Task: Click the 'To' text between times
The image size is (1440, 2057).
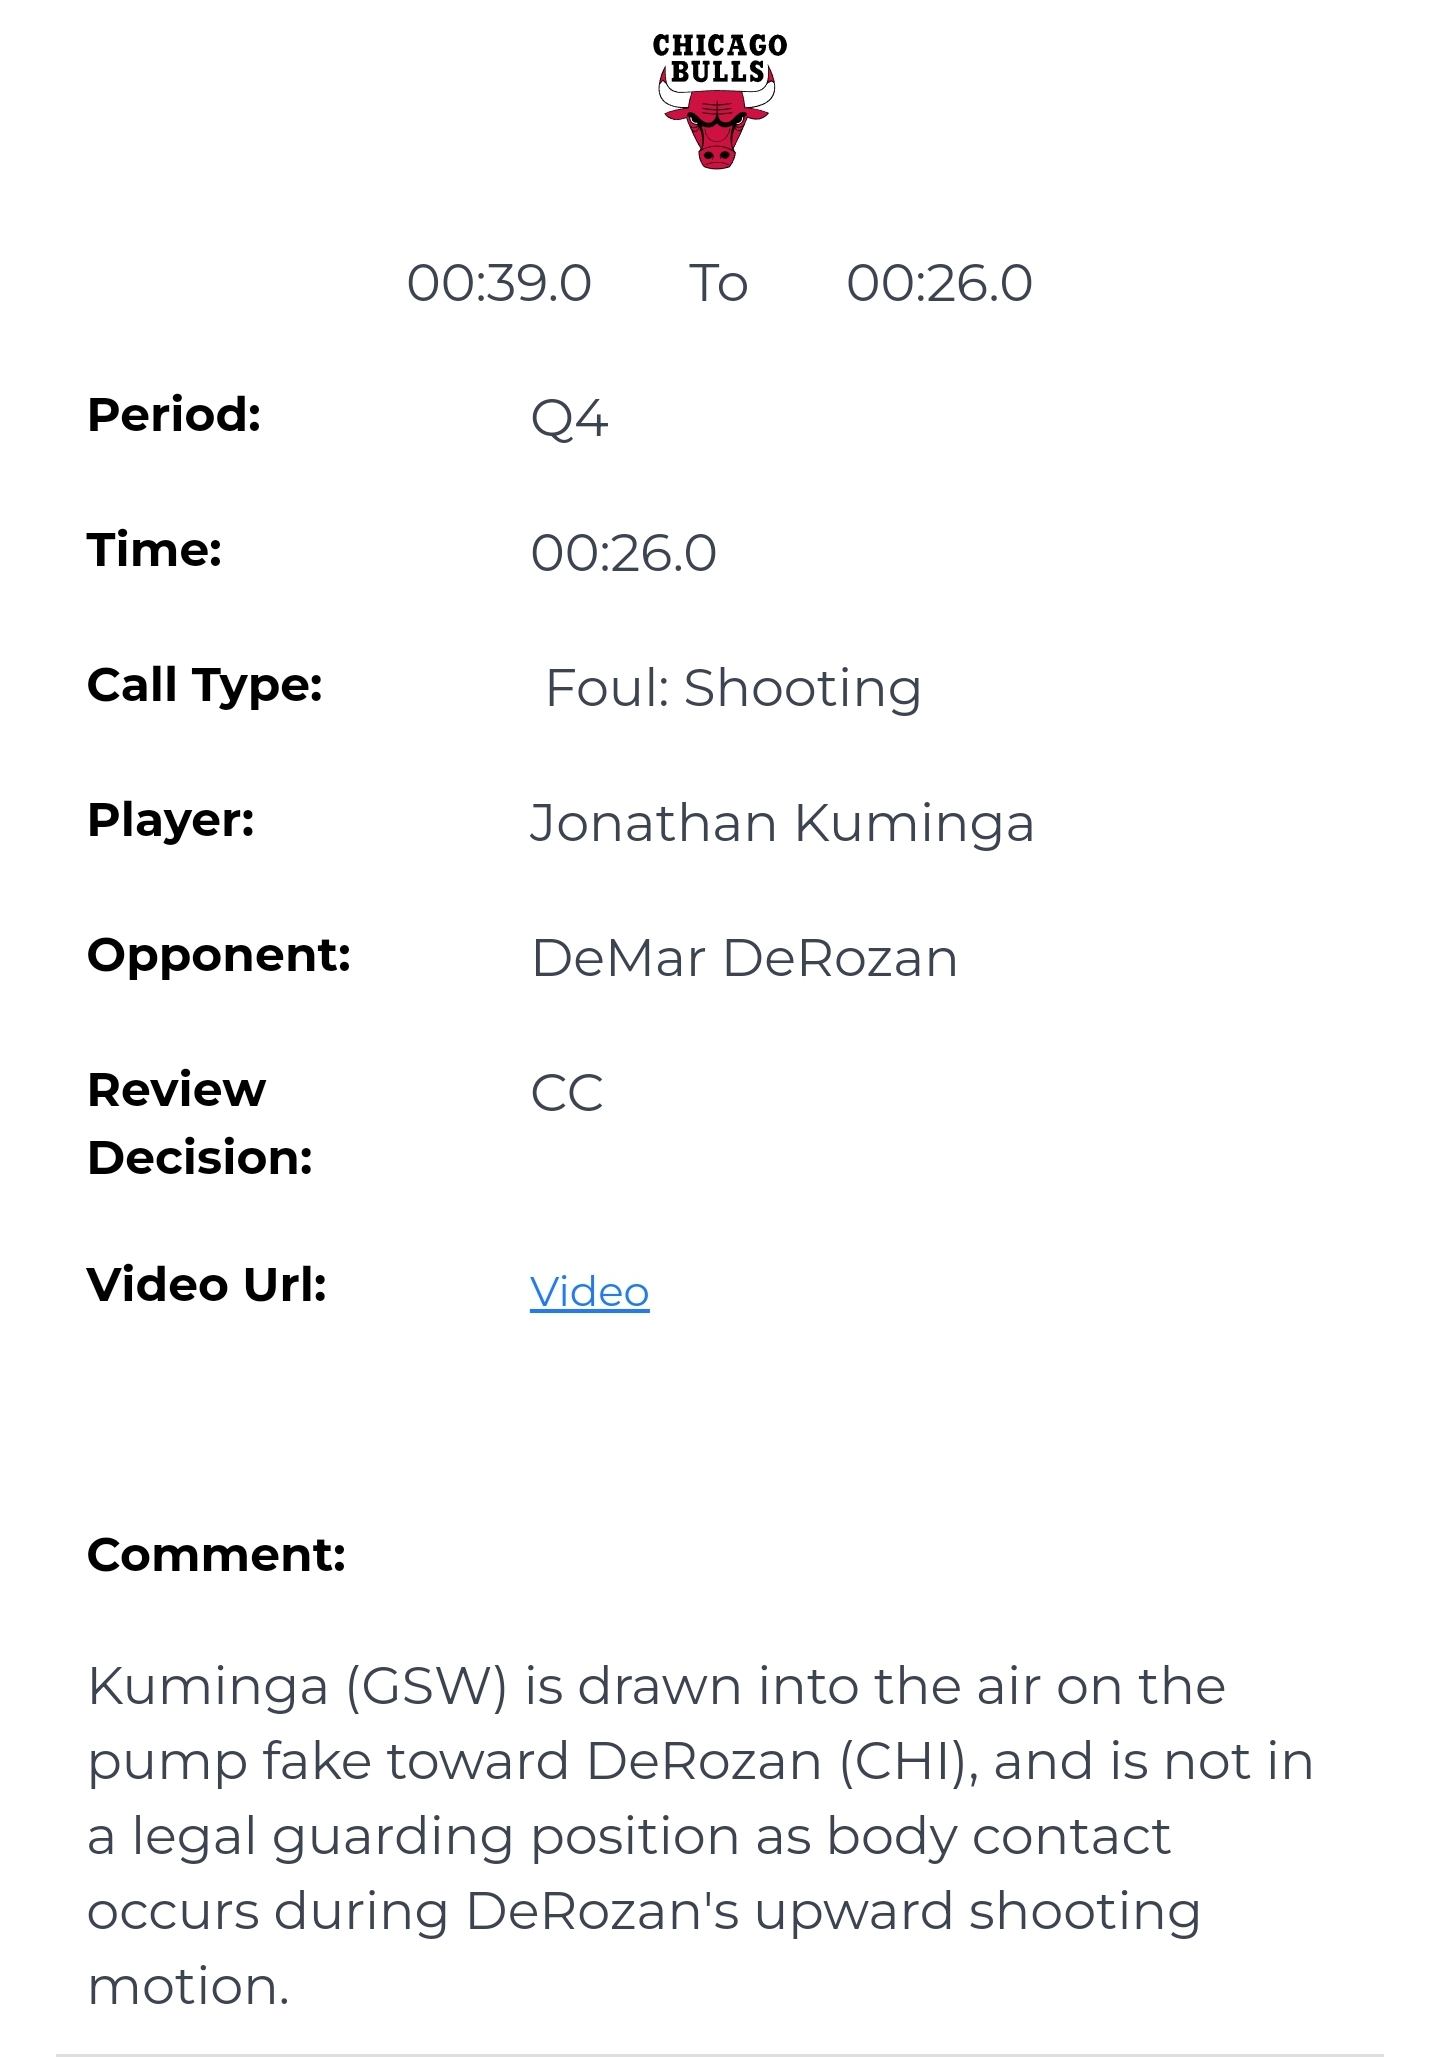Action: coord(718,283)
